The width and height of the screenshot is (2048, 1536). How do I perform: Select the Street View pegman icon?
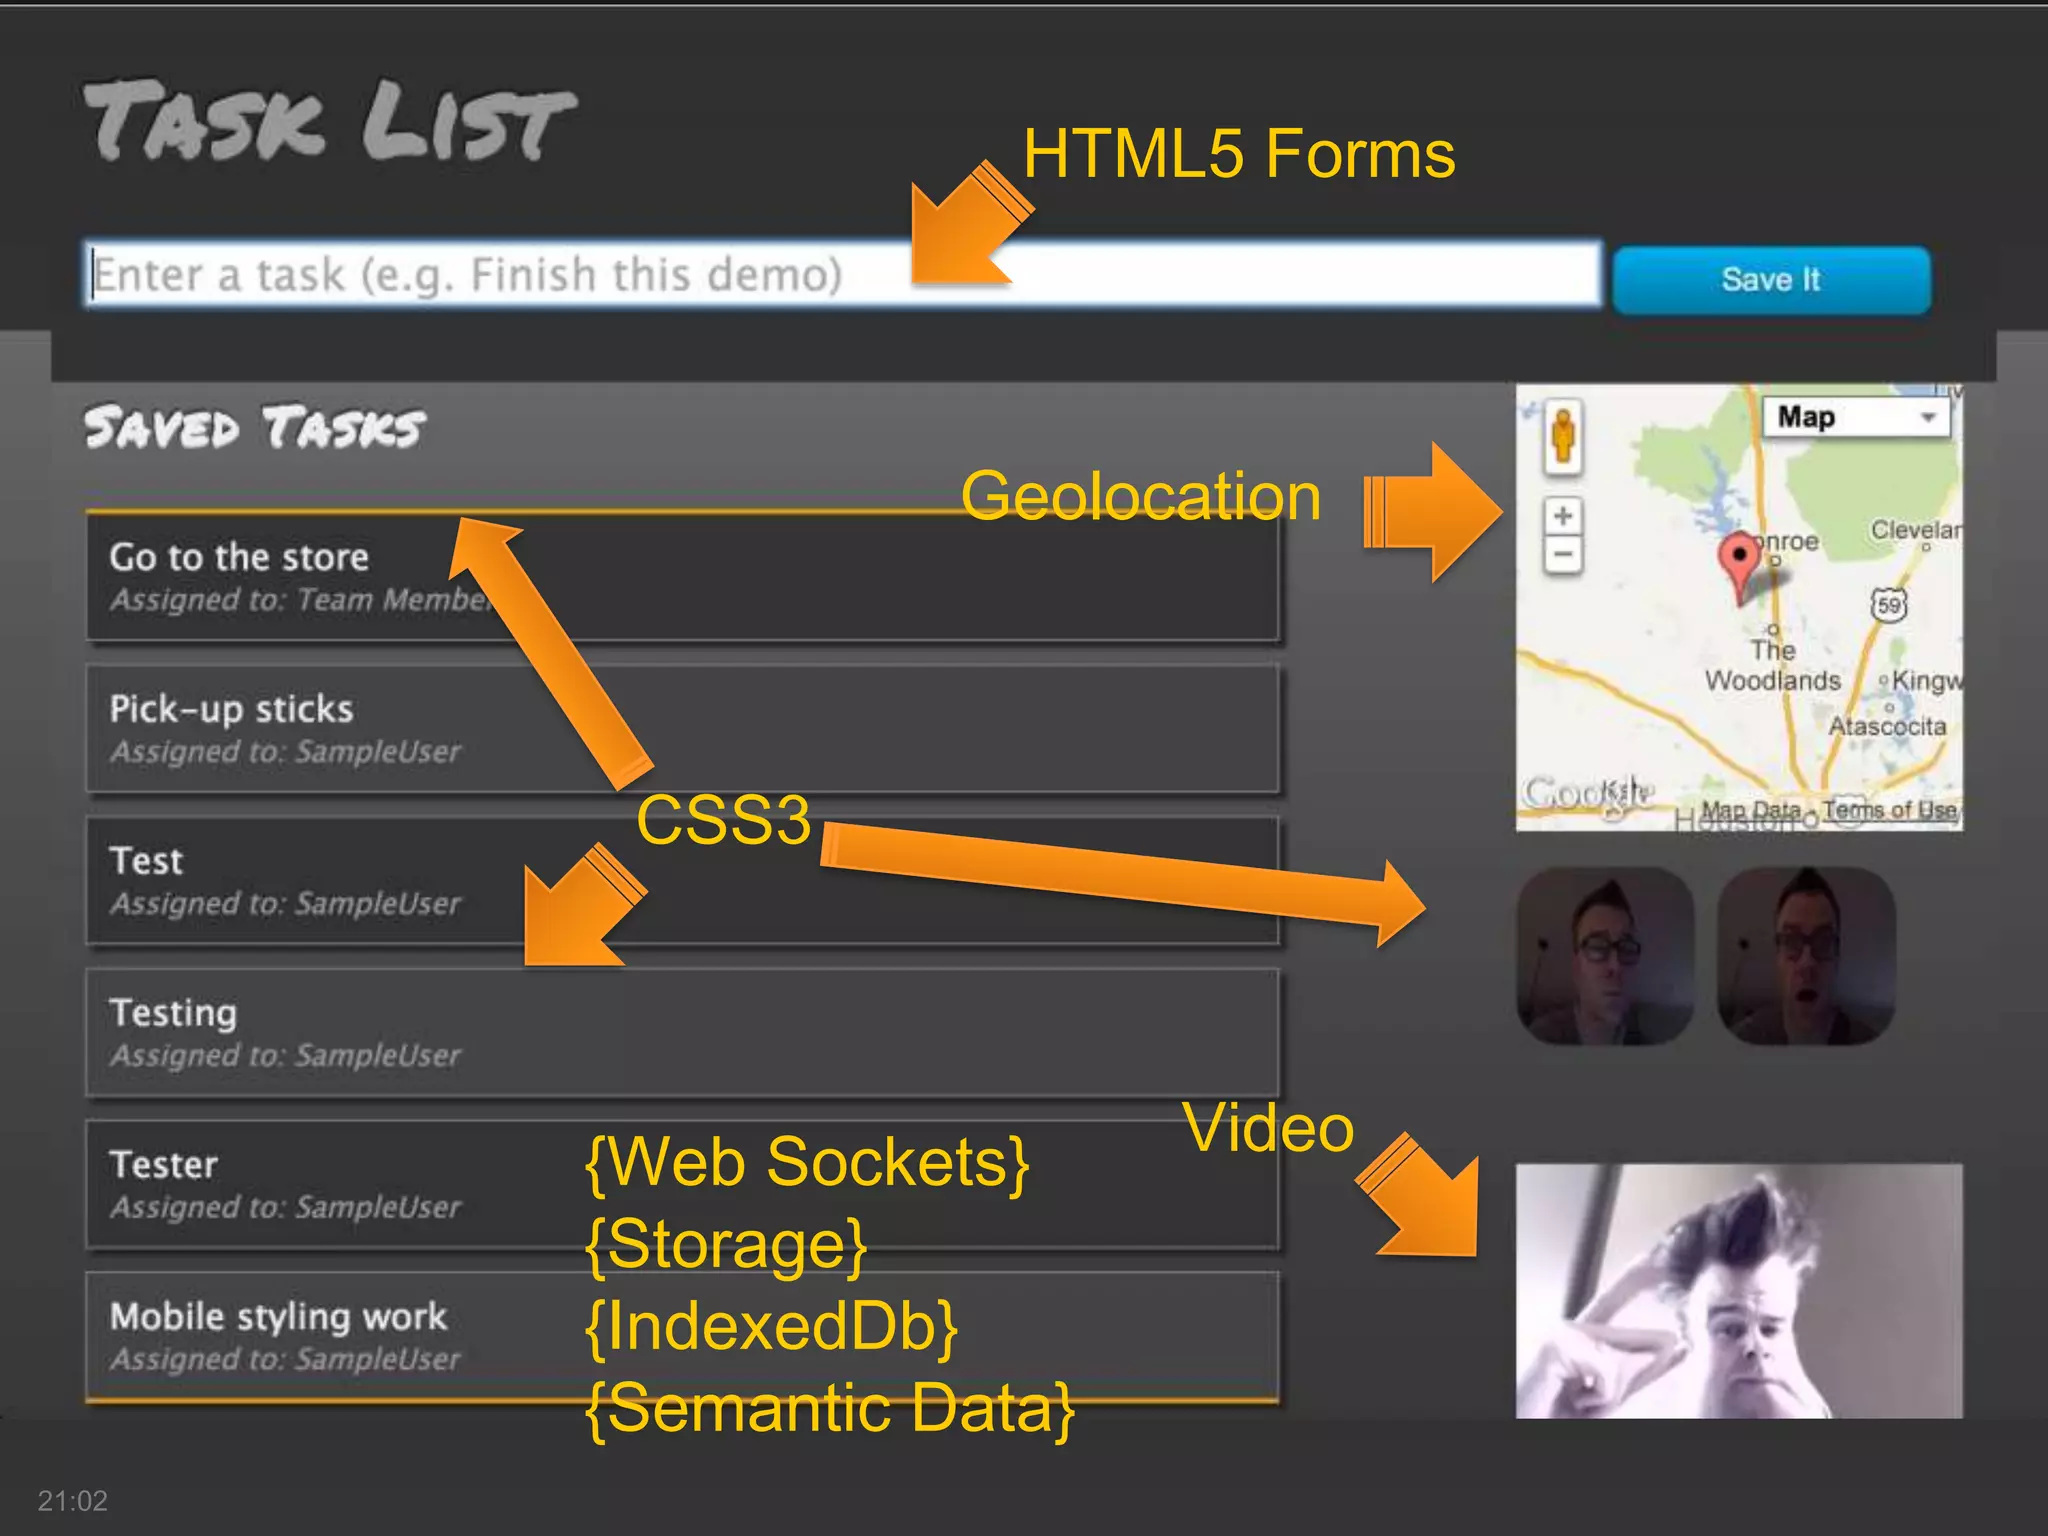[x=1563, y=435]
